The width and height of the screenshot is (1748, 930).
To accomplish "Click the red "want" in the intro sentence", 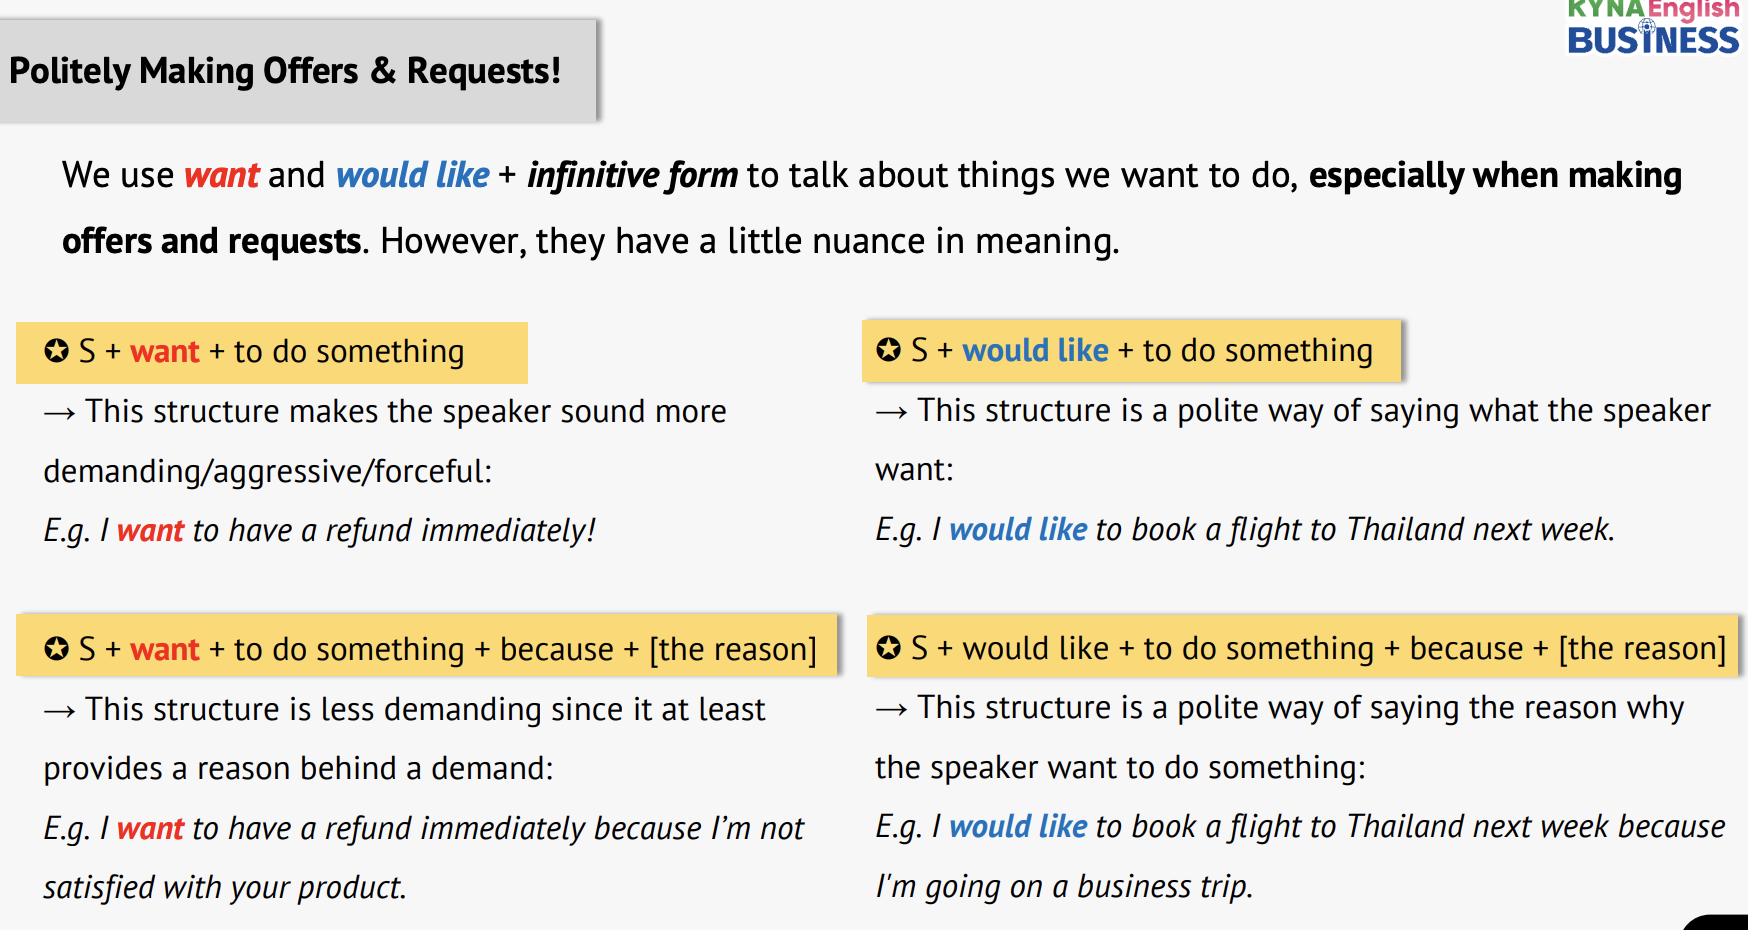I will pyautogui.click(x=222, y=175).
